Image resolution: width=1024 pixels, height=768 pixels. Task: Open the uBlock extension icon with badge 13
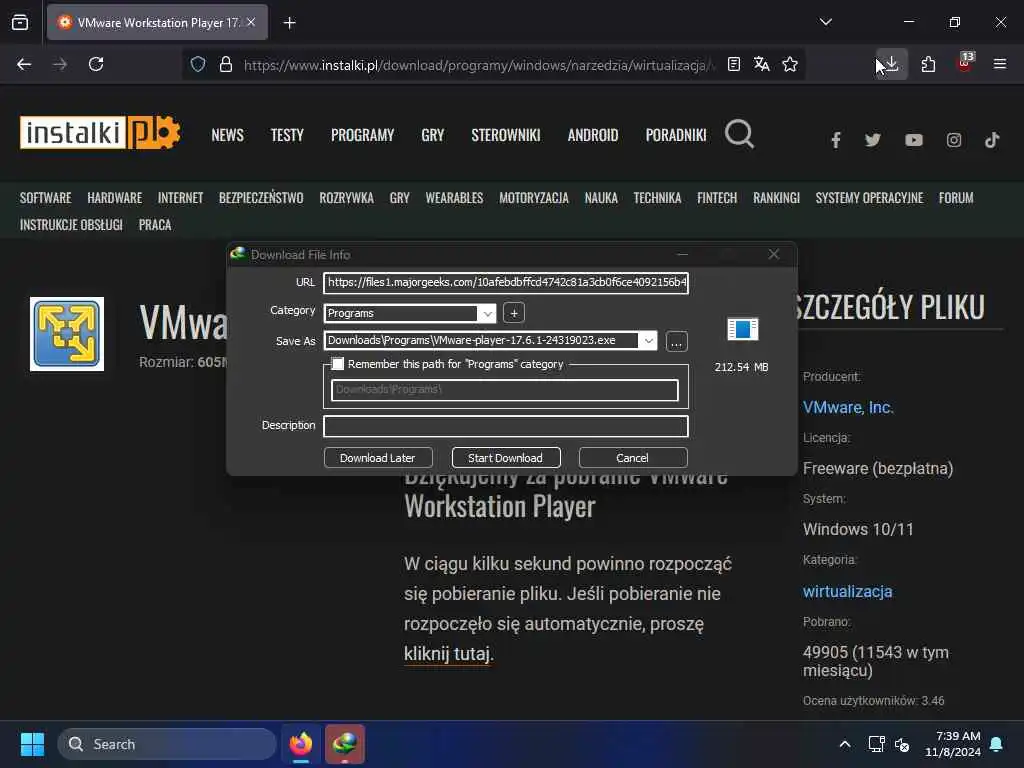965,63
